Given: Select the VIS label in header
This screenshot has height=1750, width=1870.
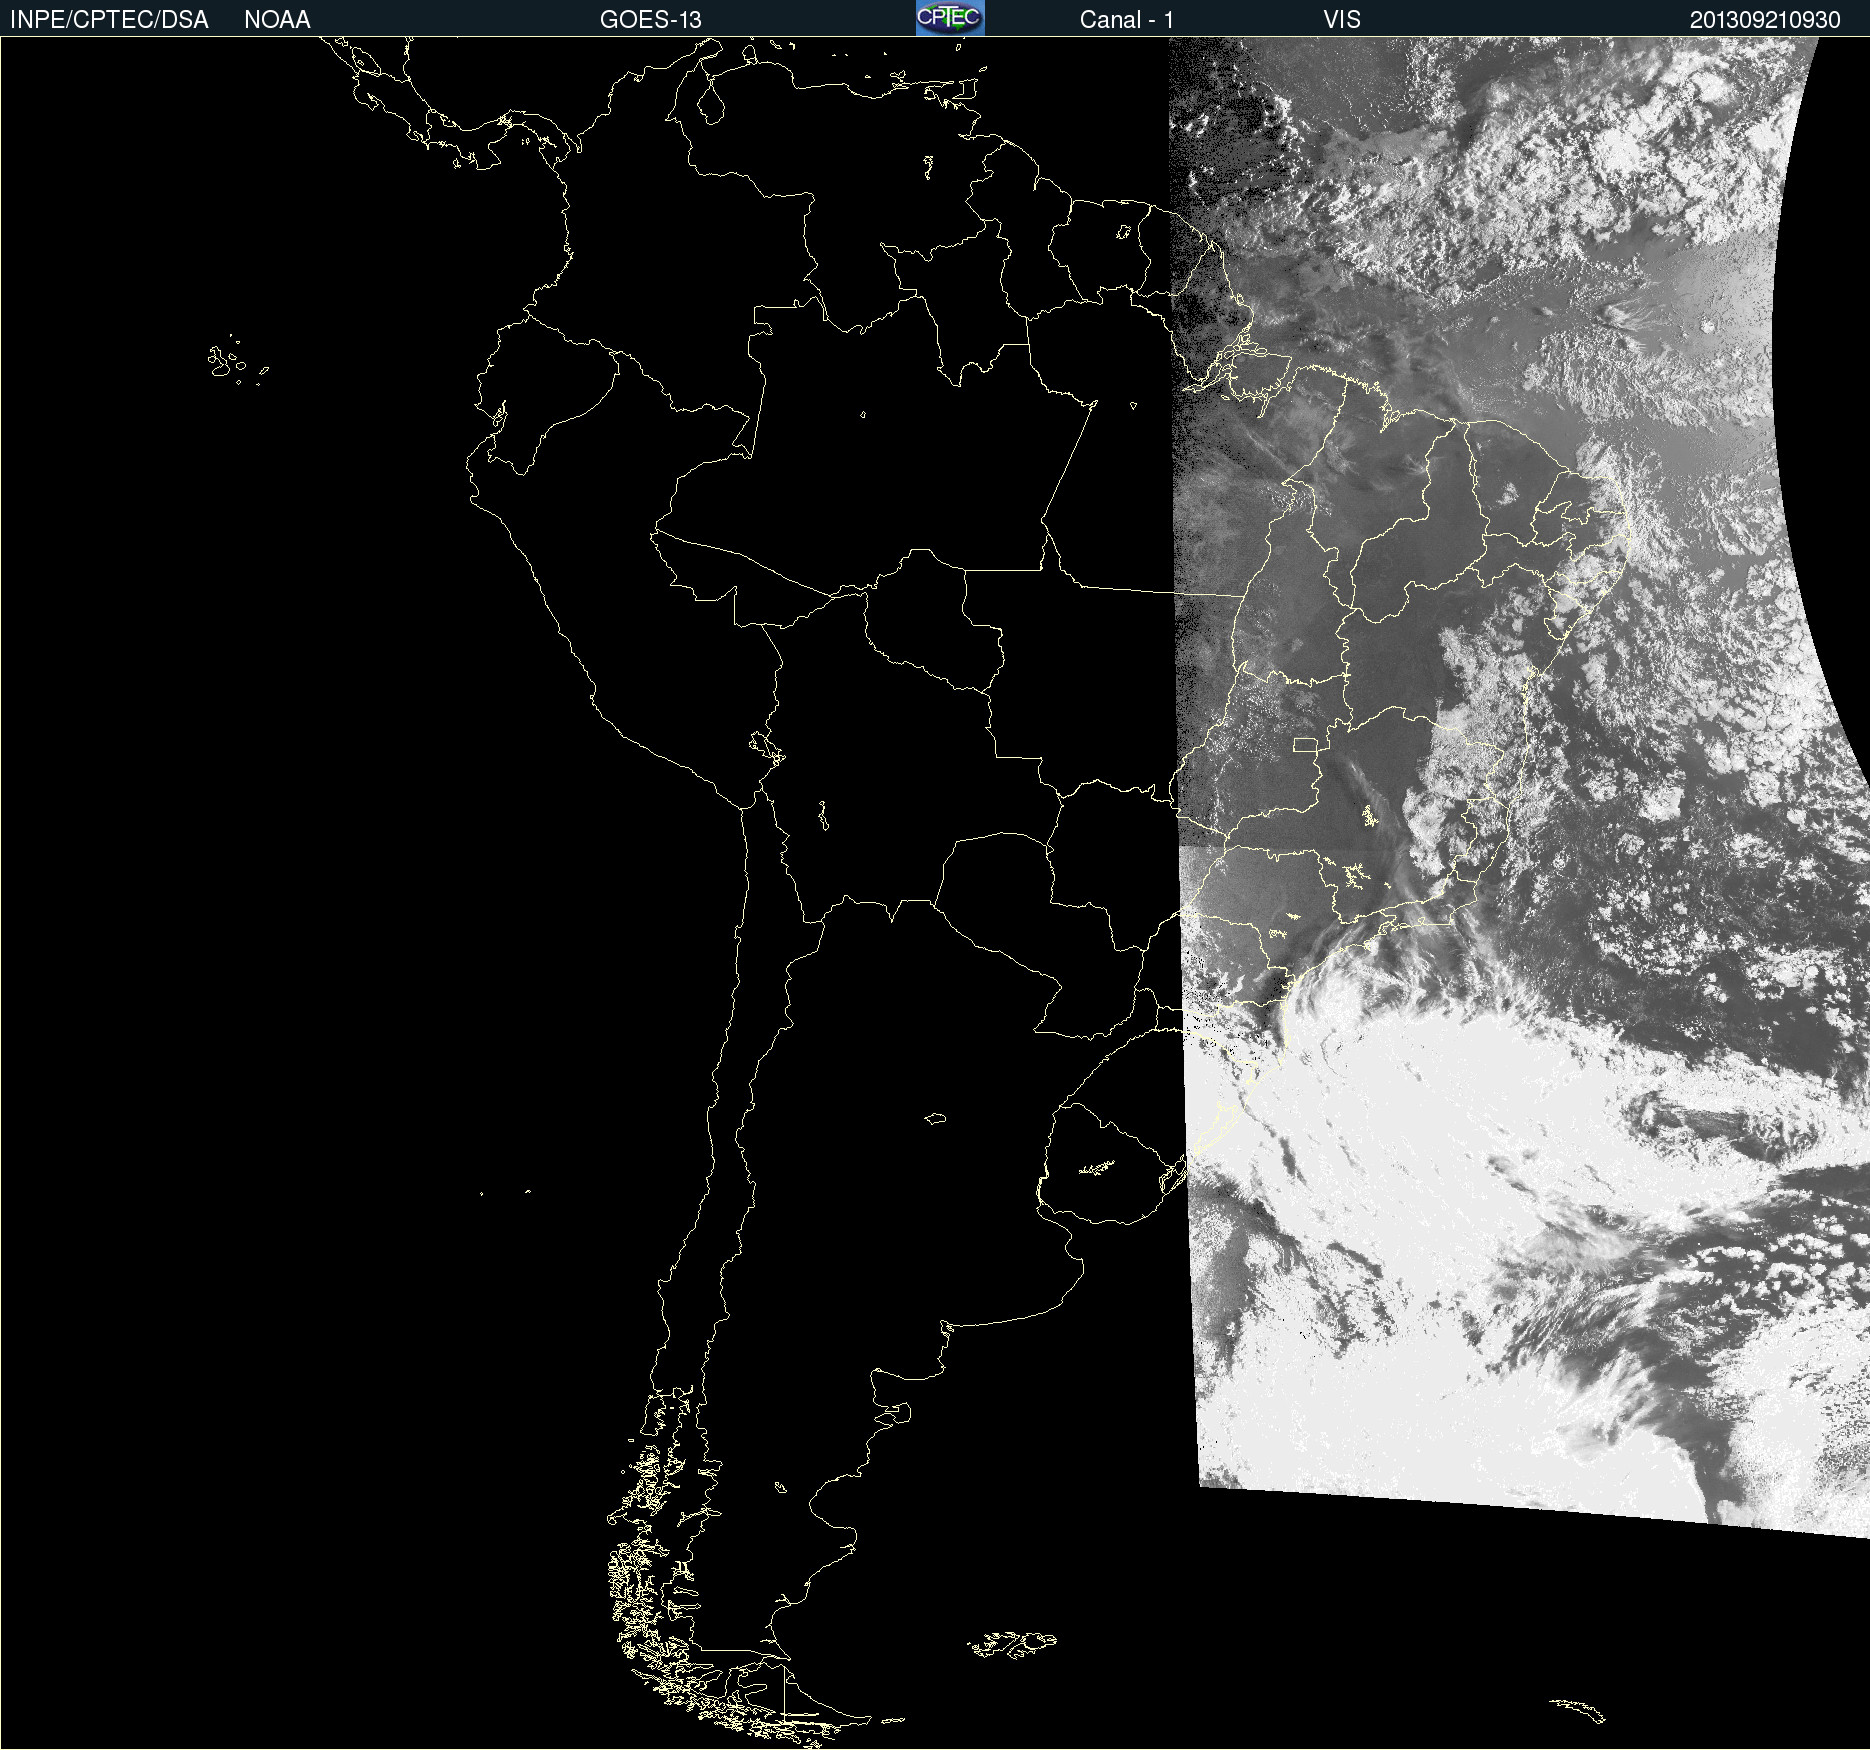Looking at the screenshot, I should click(x=1342, y=20).
